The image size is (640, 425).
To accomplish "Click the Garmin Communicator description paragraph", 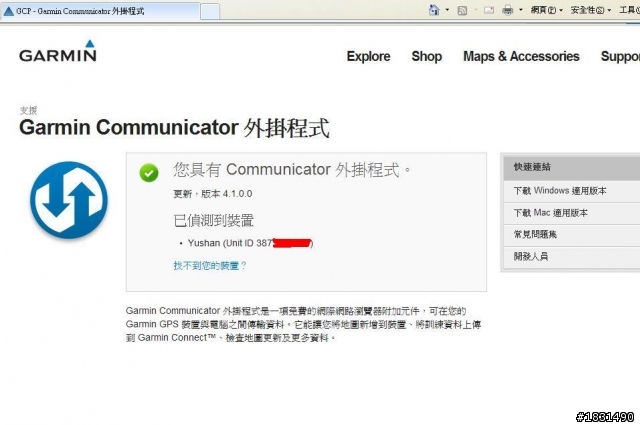I will [303, 324].
